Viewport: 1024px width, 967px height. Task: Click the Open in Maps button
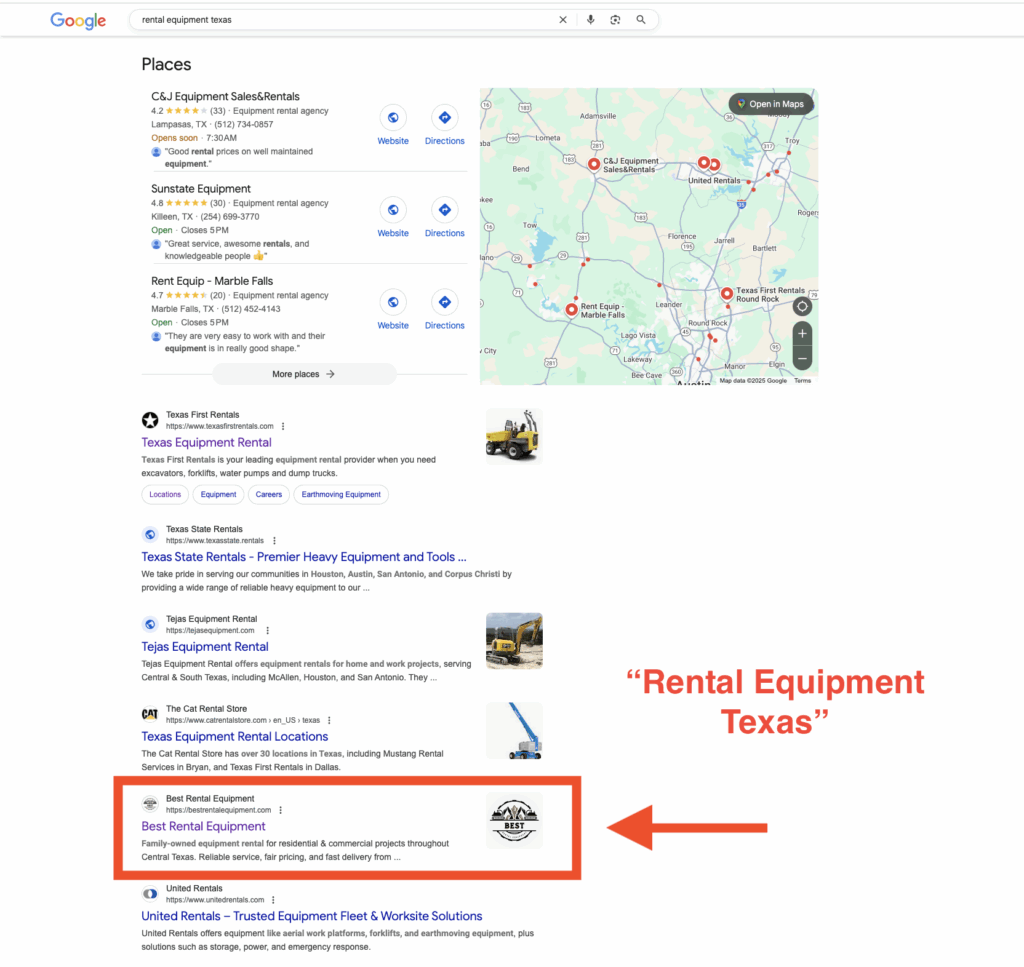pos(771,104)
